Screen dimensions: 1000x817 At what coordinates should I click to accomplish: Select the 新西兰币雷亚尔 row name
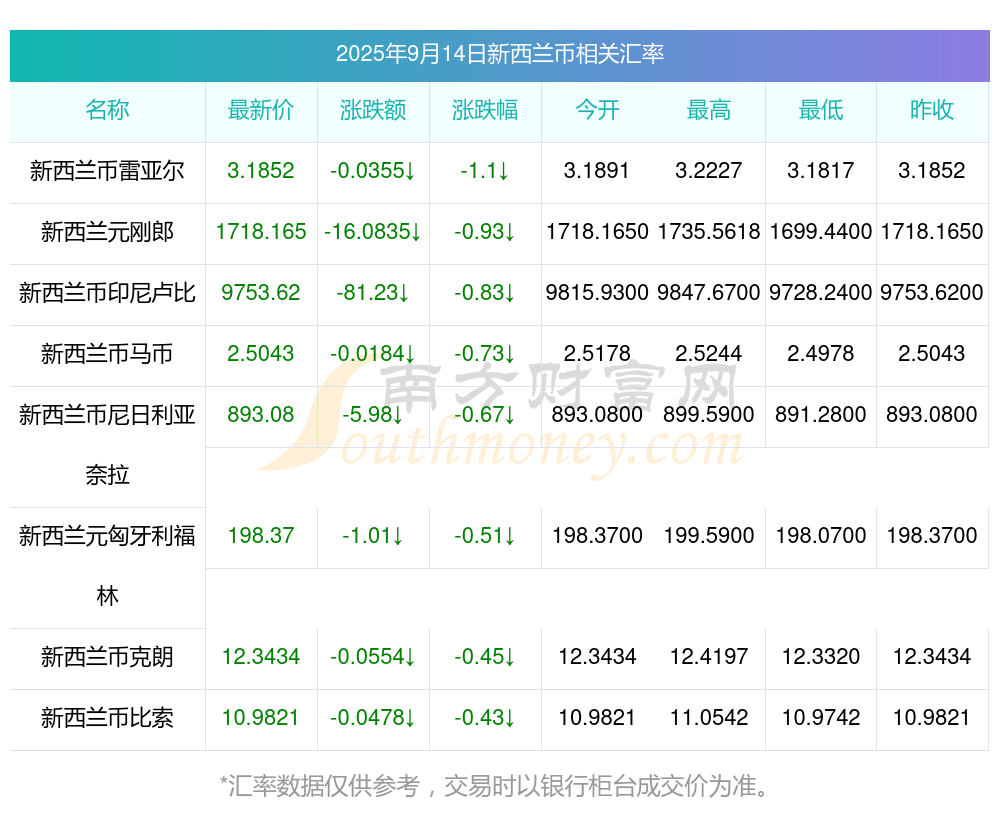[107, 171]
